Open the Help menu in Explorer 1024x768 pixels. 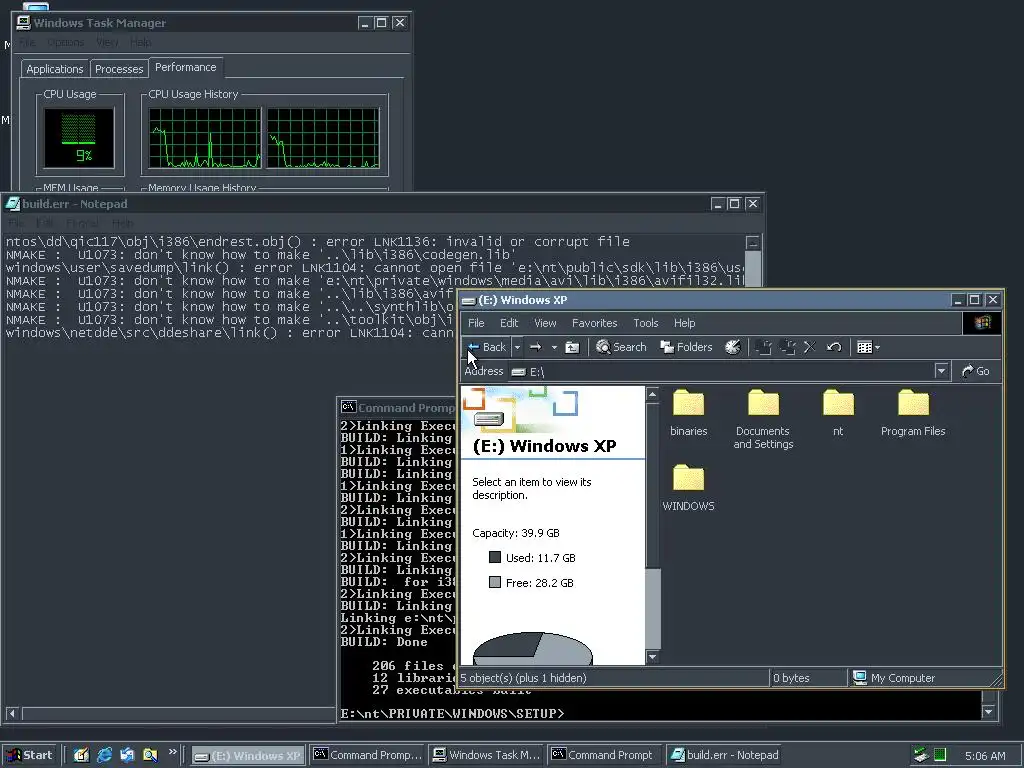point(684,323)
